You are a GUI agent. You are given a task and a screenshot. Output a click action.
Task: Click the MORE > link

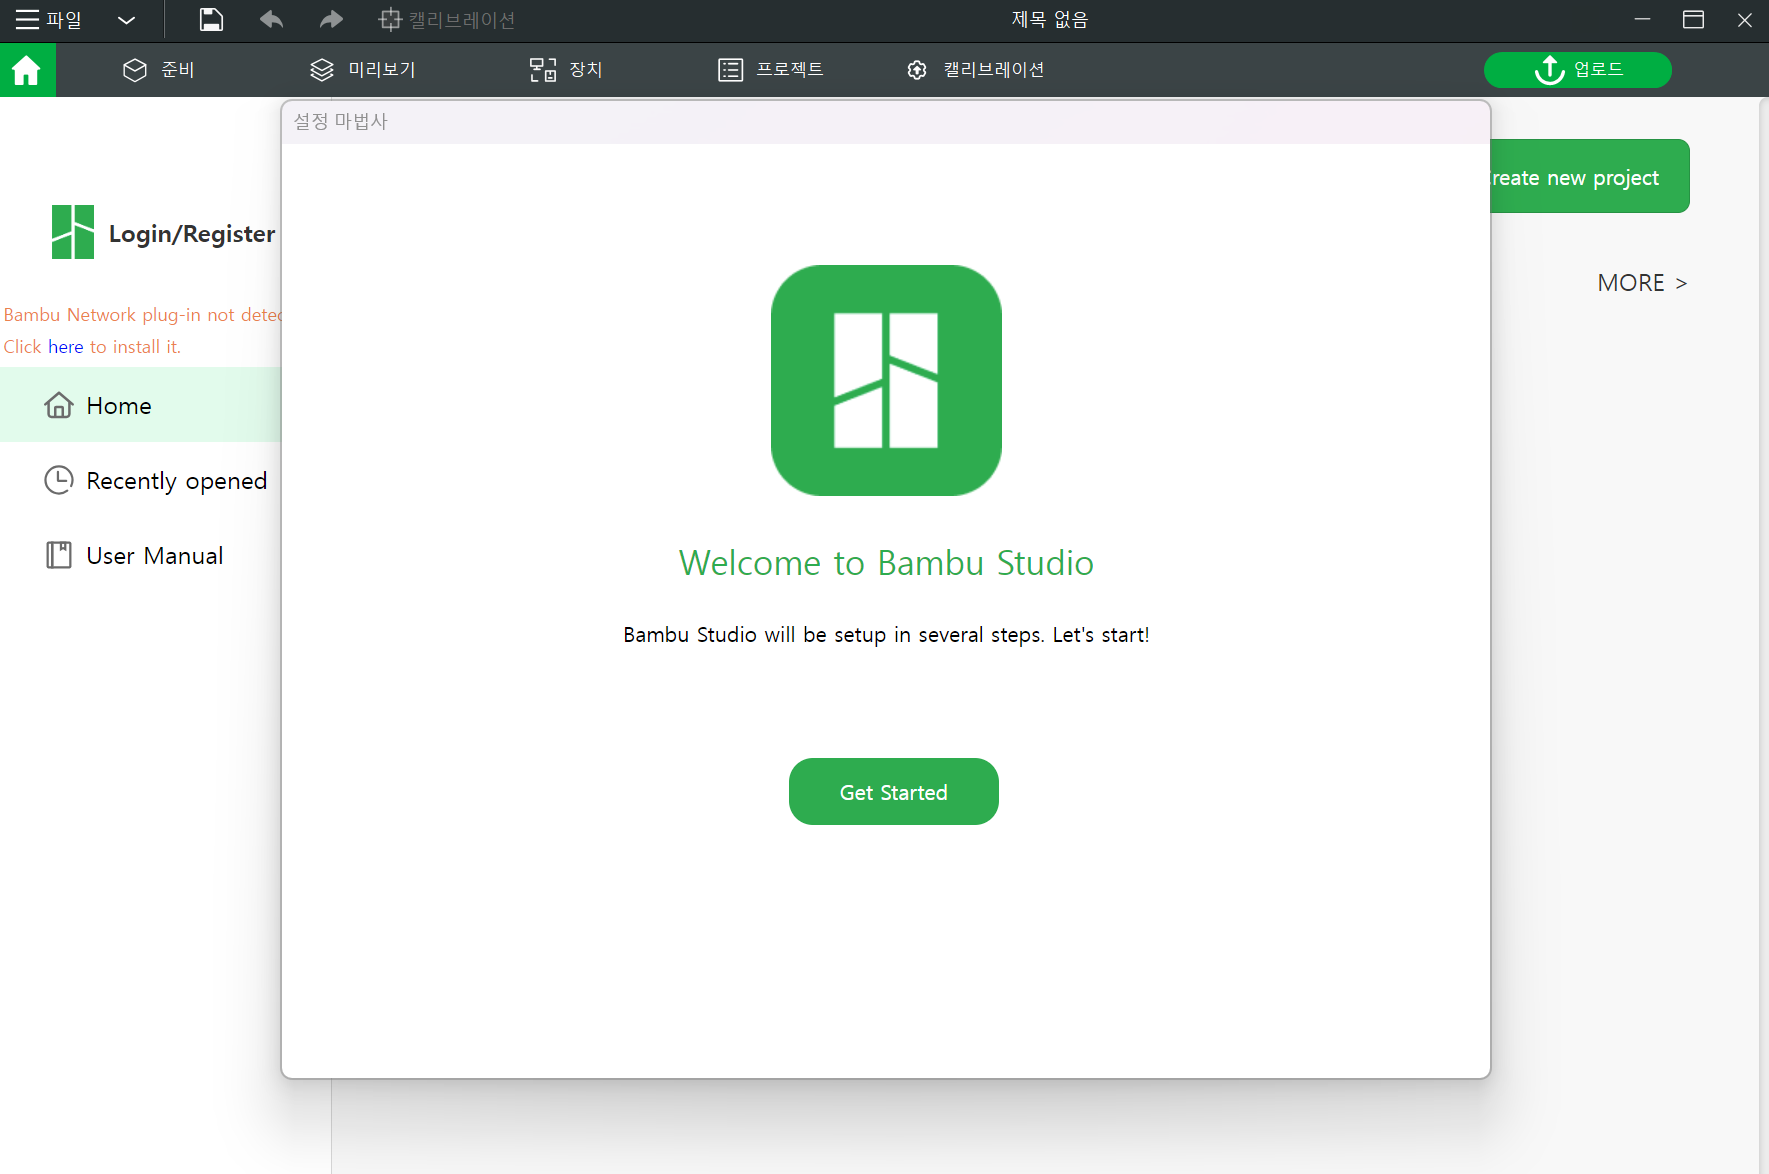pos(1642,283)
